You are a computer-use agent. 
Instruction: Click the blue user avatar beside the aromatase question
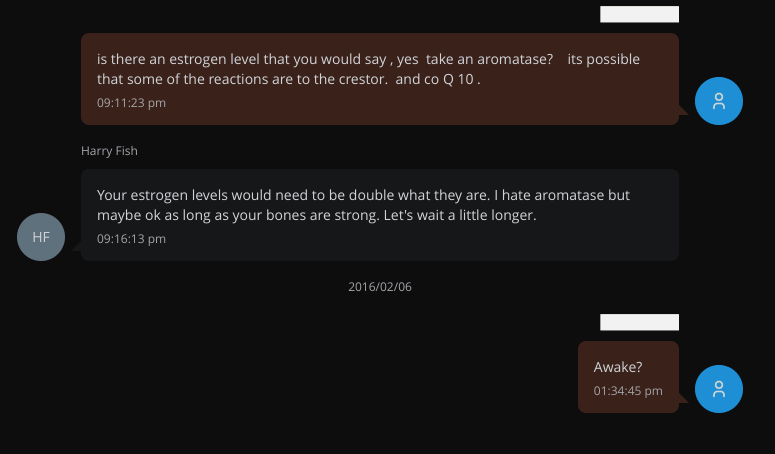[x=718, y=101]
